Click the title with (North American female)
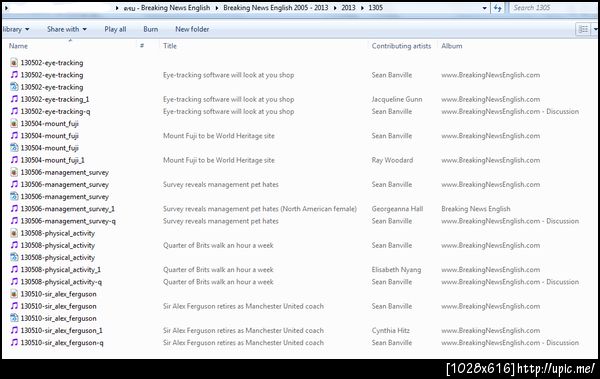The image size is (600, 379). tap(260, 209)
